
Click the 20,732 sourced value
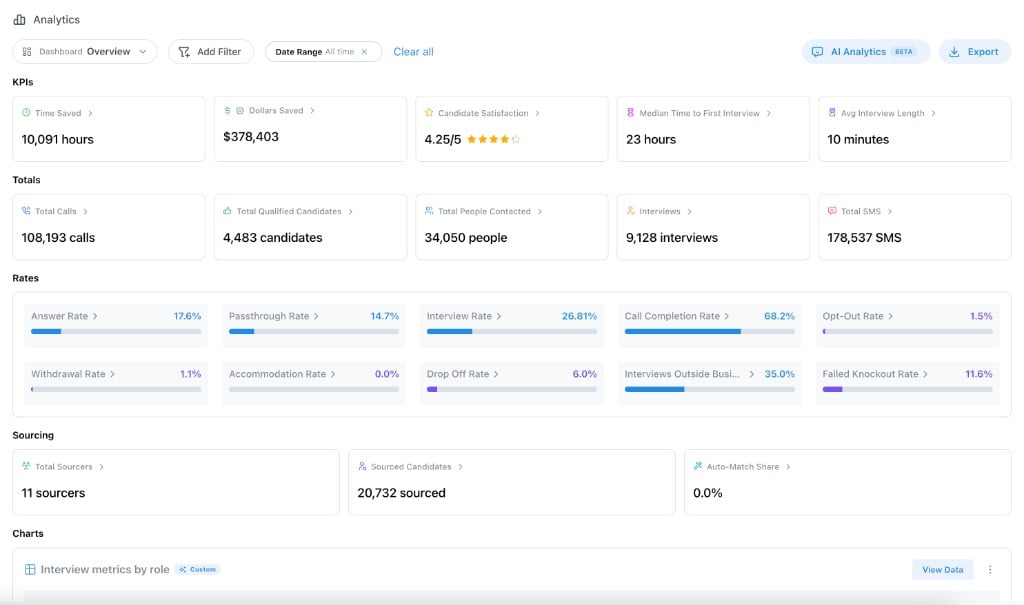(x=401, y=493)
